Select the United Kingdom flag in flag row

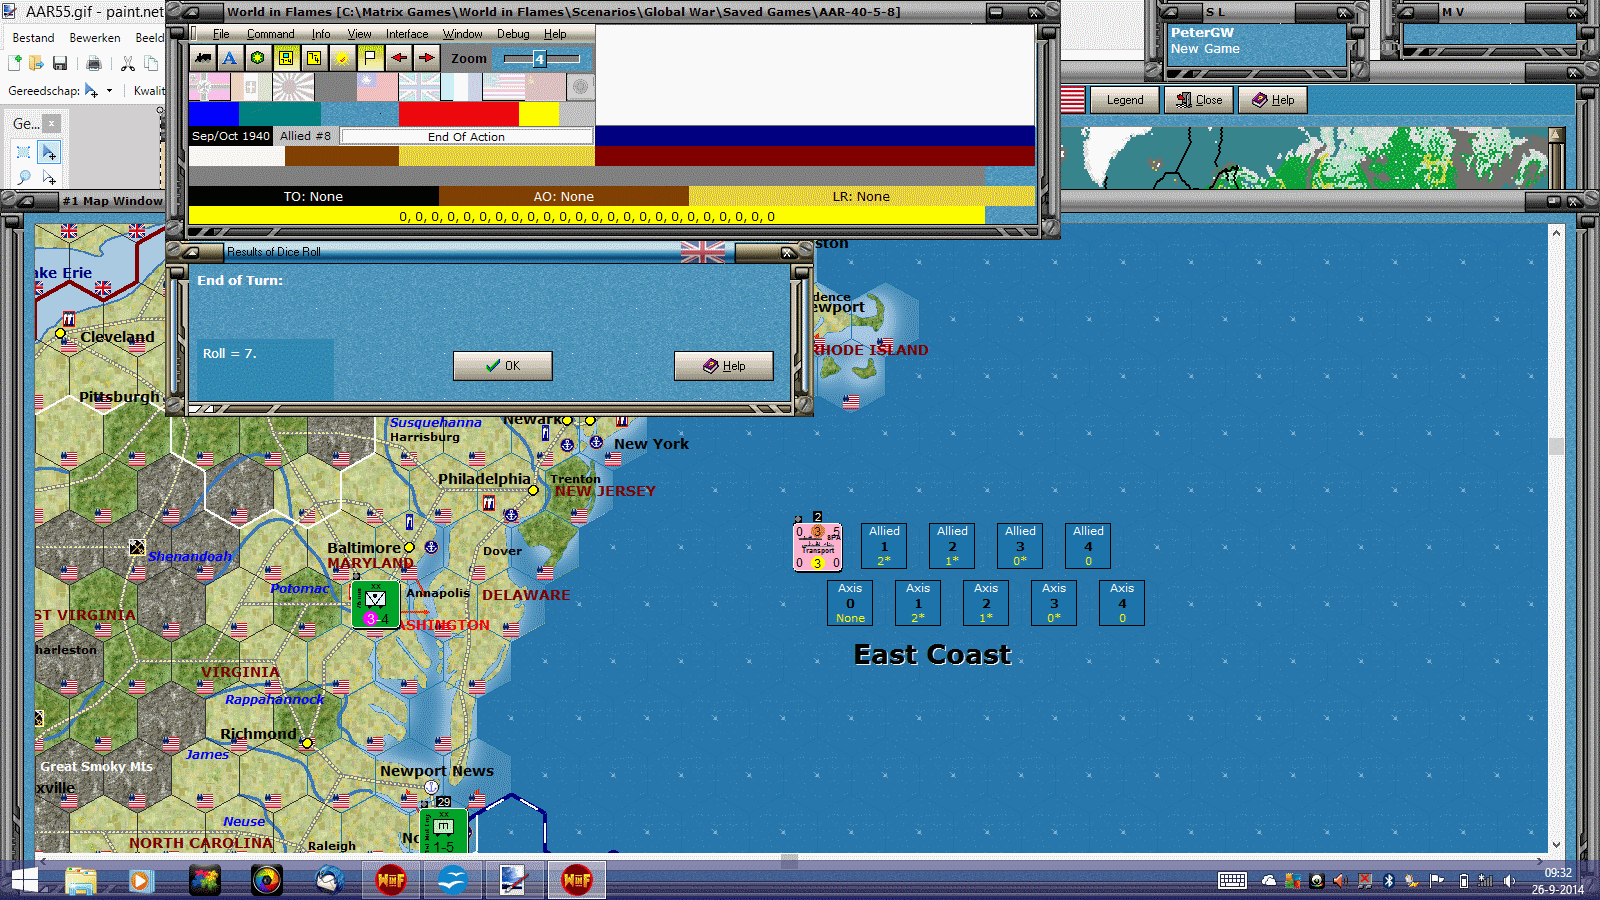pos(419,87)
